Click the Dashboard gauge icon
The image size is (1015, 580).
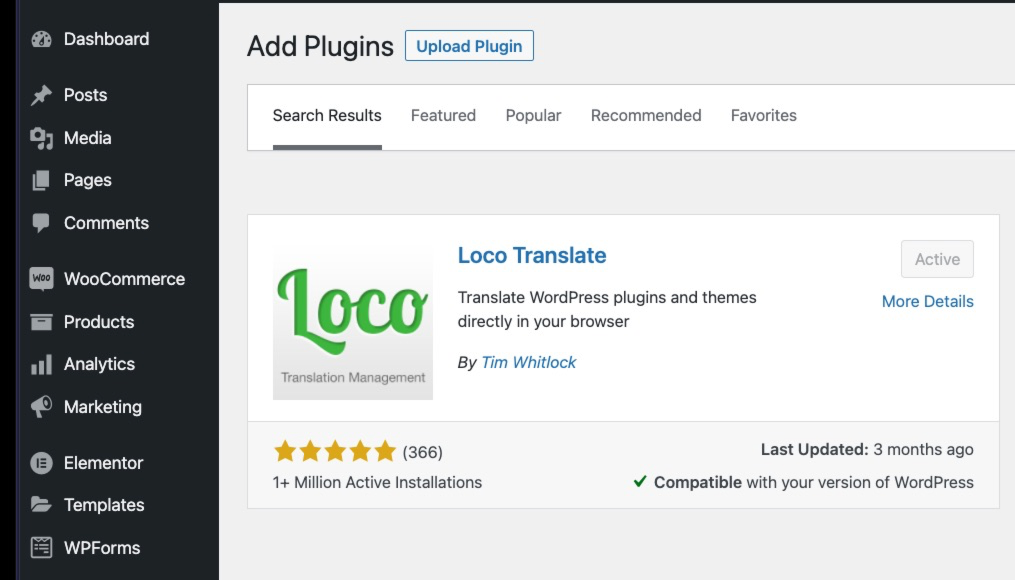41,39
